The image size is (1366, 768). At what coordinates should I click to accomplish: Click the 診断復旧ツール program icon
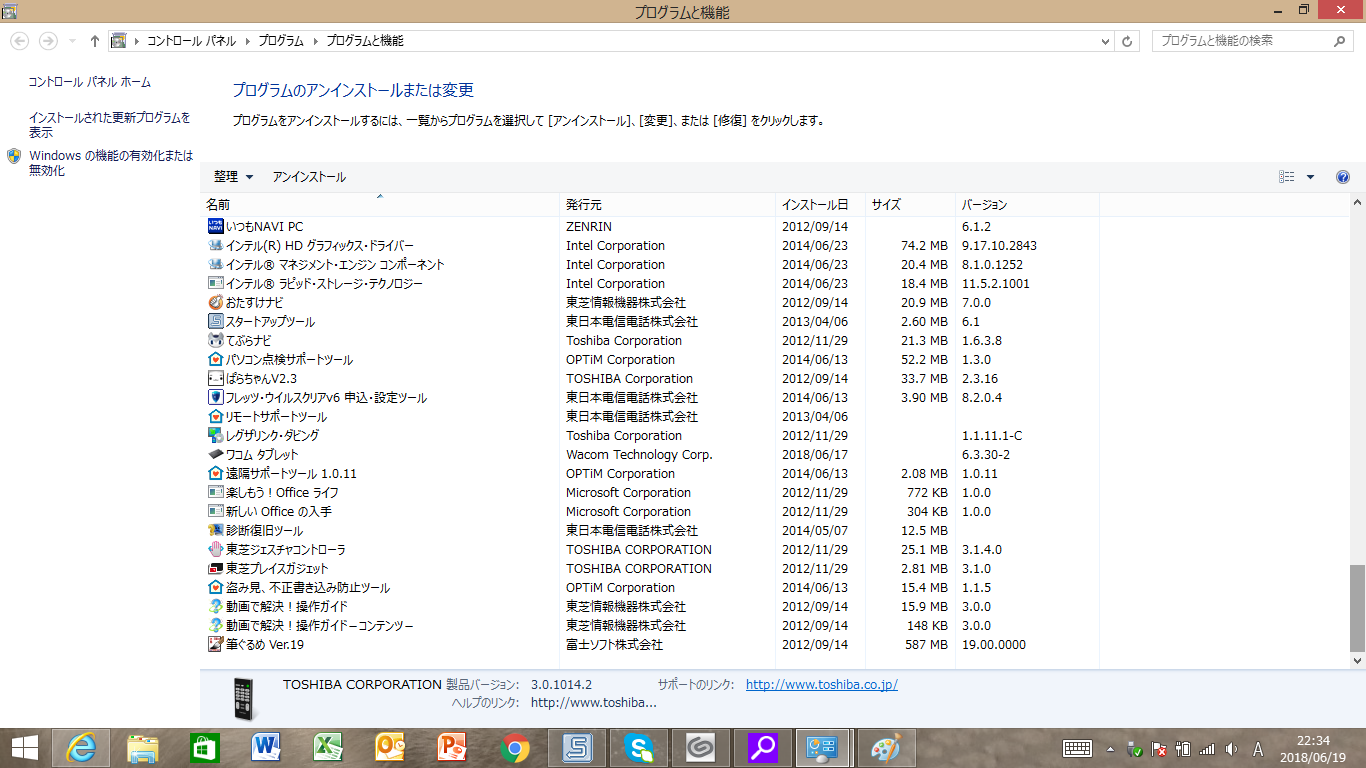click(215, 530)
